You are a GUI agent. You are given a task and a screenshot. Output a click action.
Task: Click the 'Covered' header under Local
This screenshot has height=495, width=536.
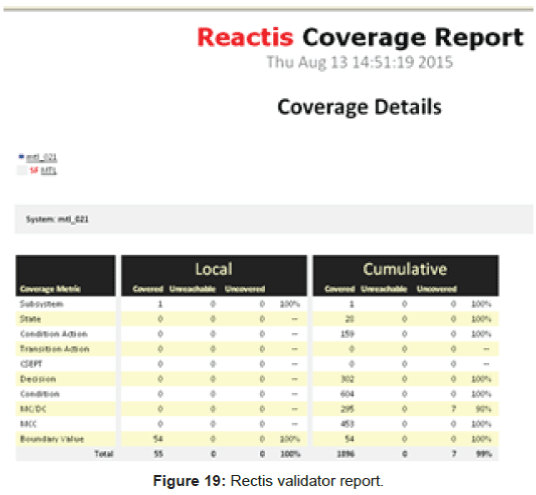pyautogui.click(x=148, y=289)
